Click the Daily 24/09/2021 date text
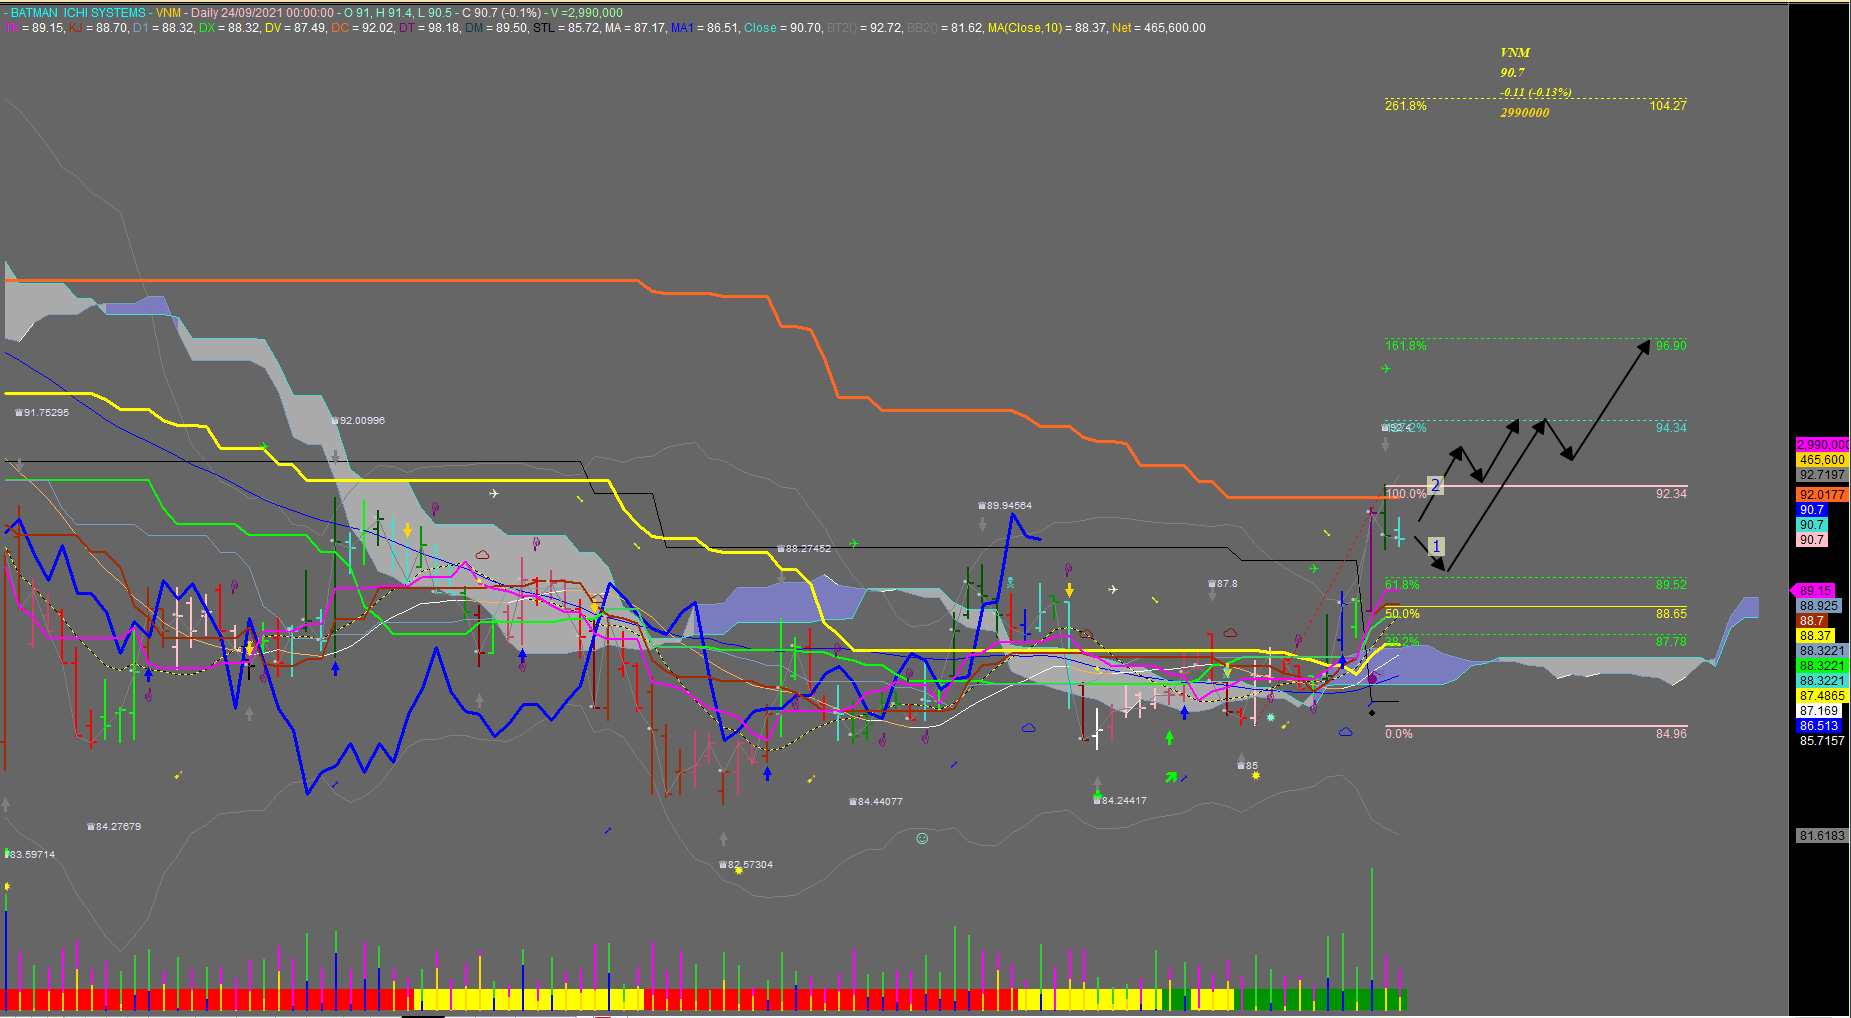This screenshot has height=1018, width=1851. click(x=262, y=13)
